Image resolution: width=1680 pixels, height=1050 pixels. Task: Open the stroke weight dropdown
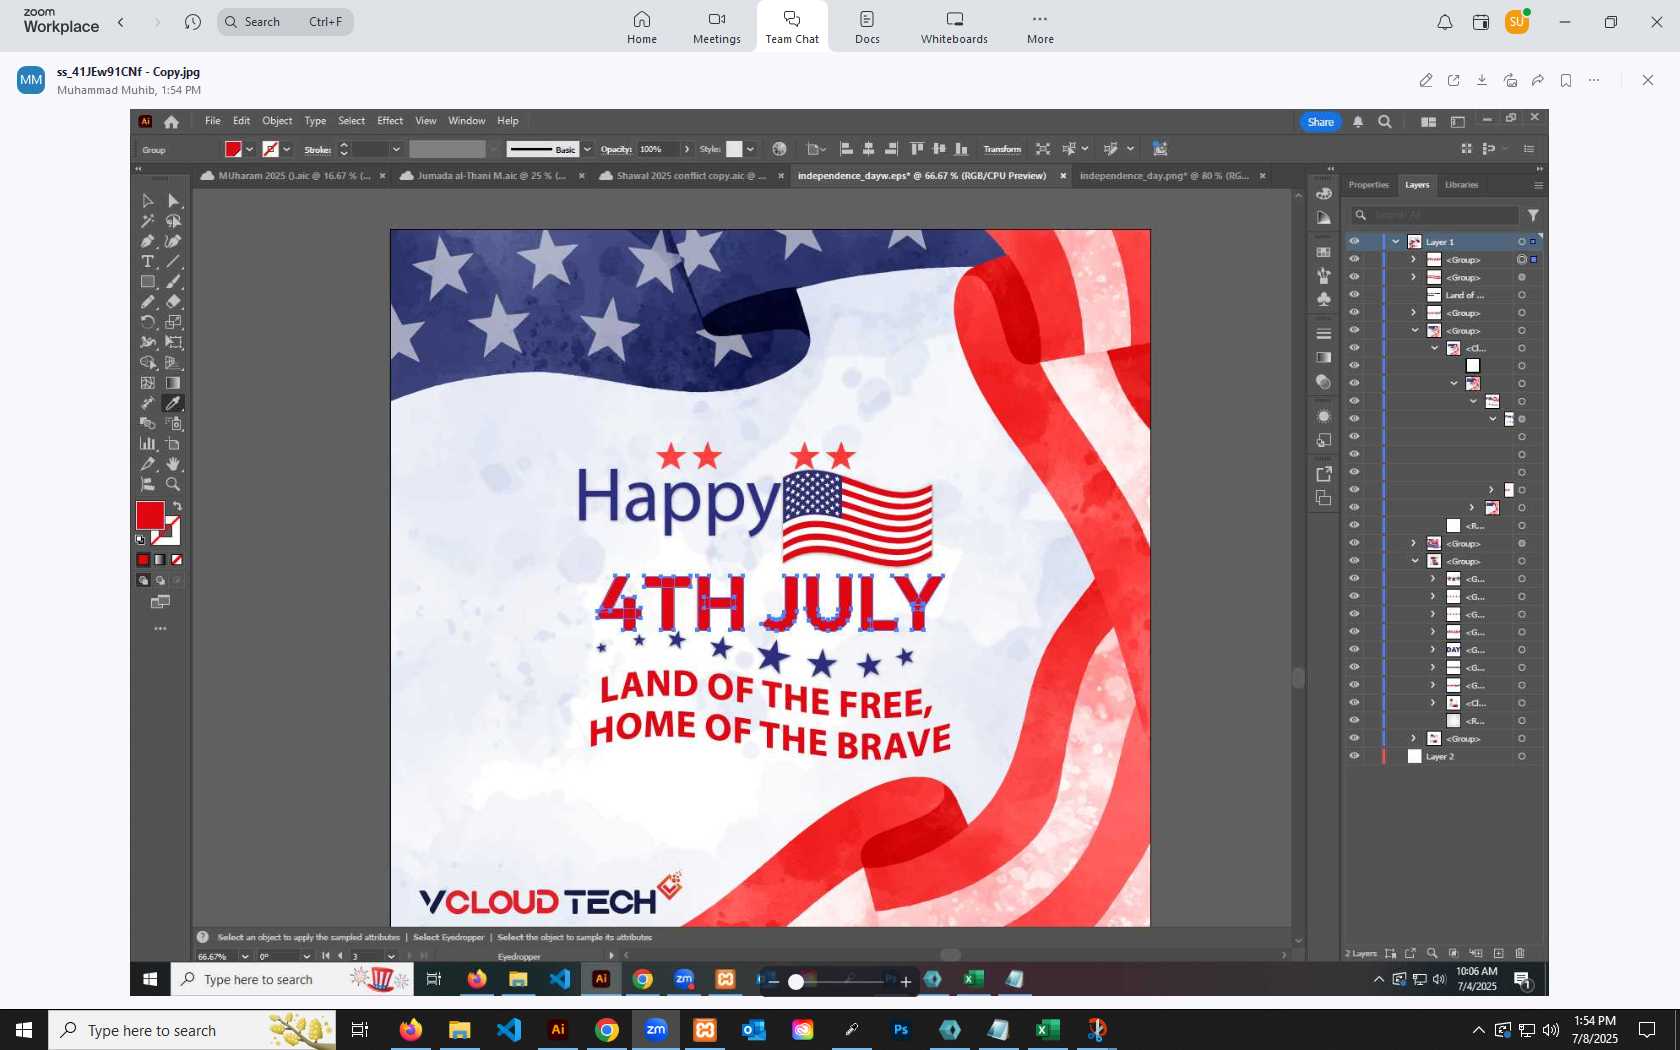[396, 150]
